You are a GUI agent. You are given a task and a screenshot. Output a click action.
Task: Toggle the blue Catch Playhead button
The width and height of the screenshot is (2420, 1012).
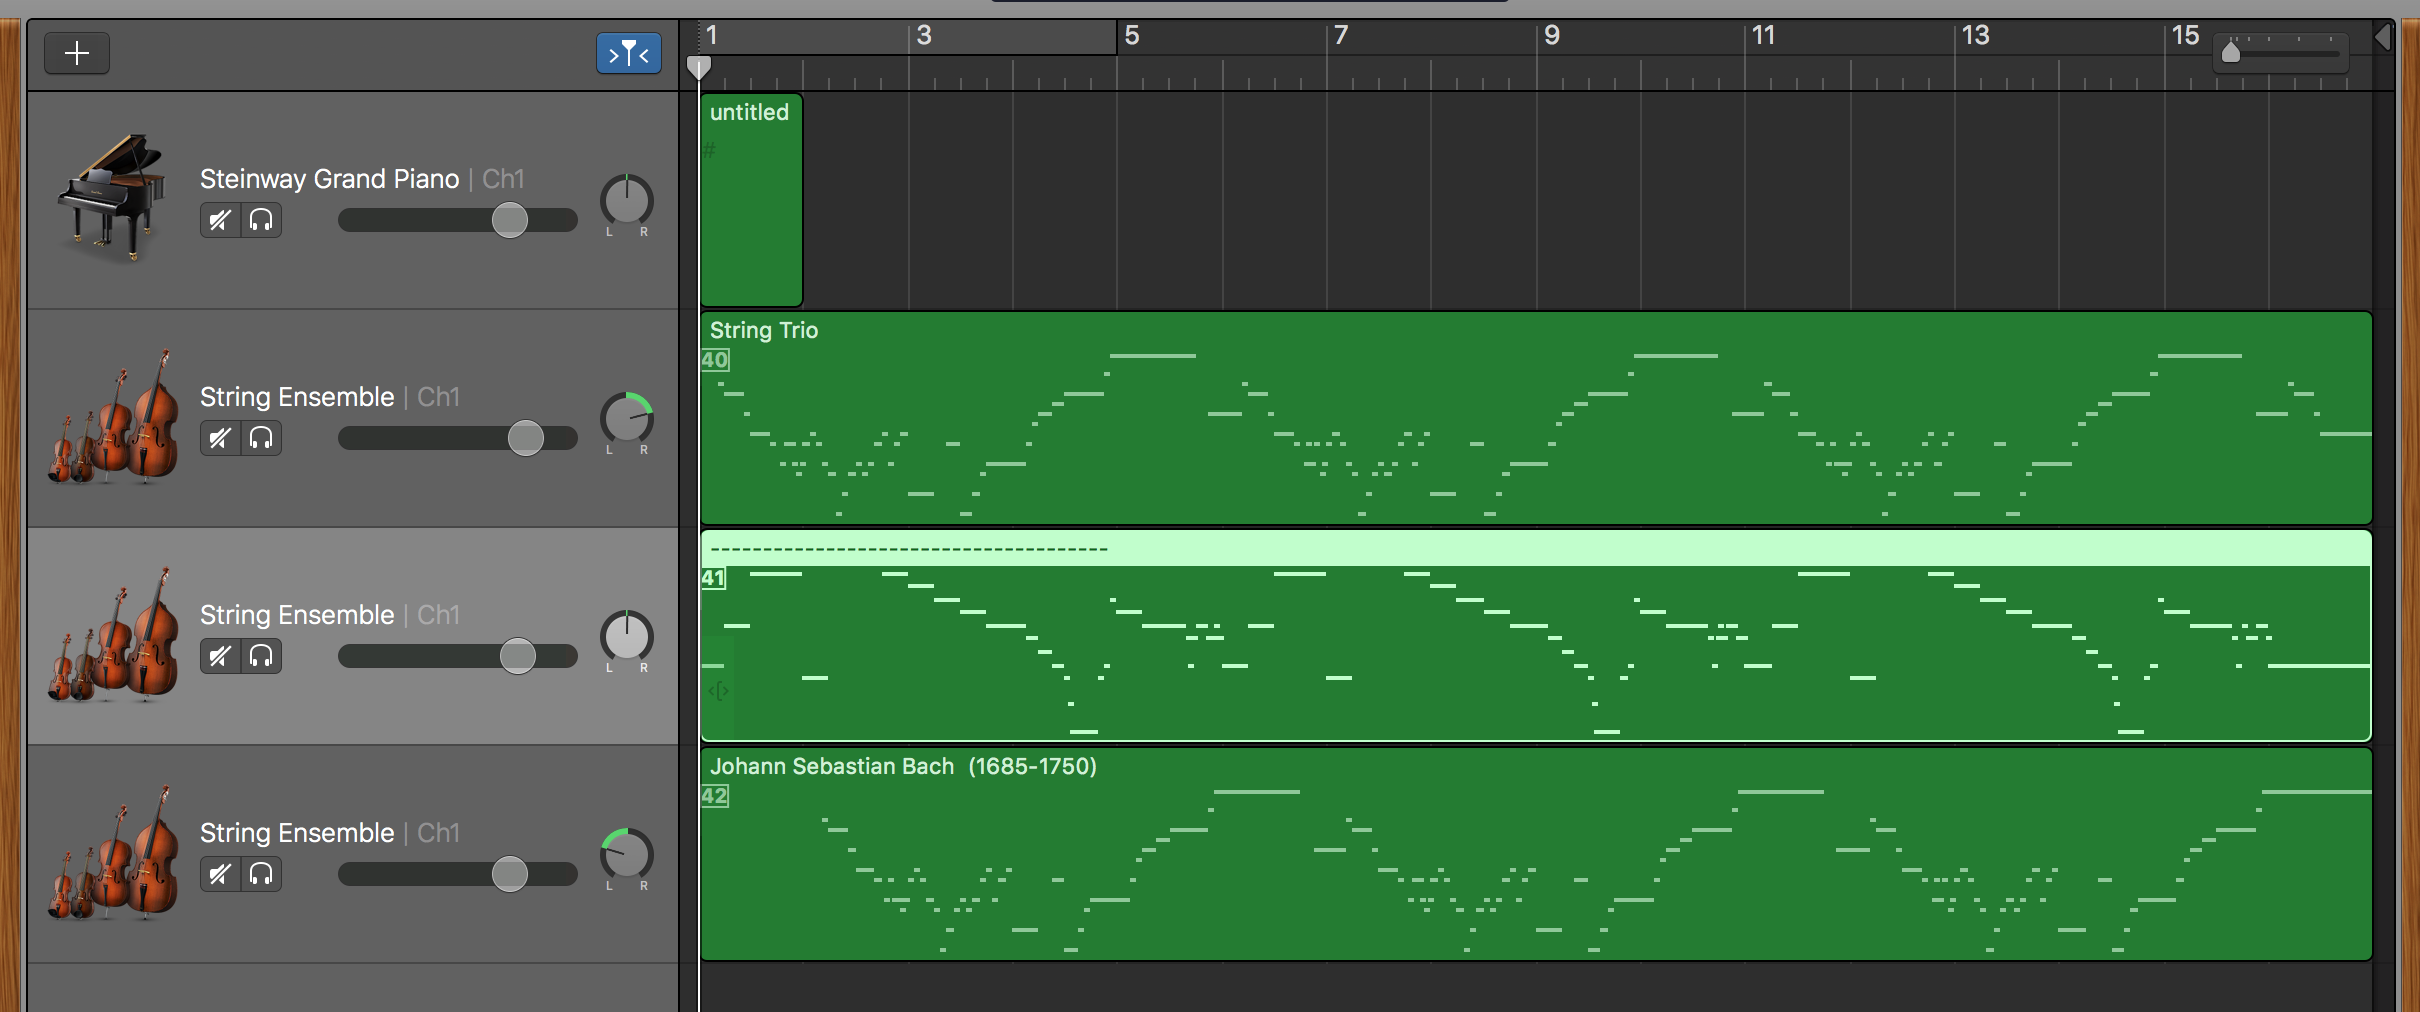629,53
